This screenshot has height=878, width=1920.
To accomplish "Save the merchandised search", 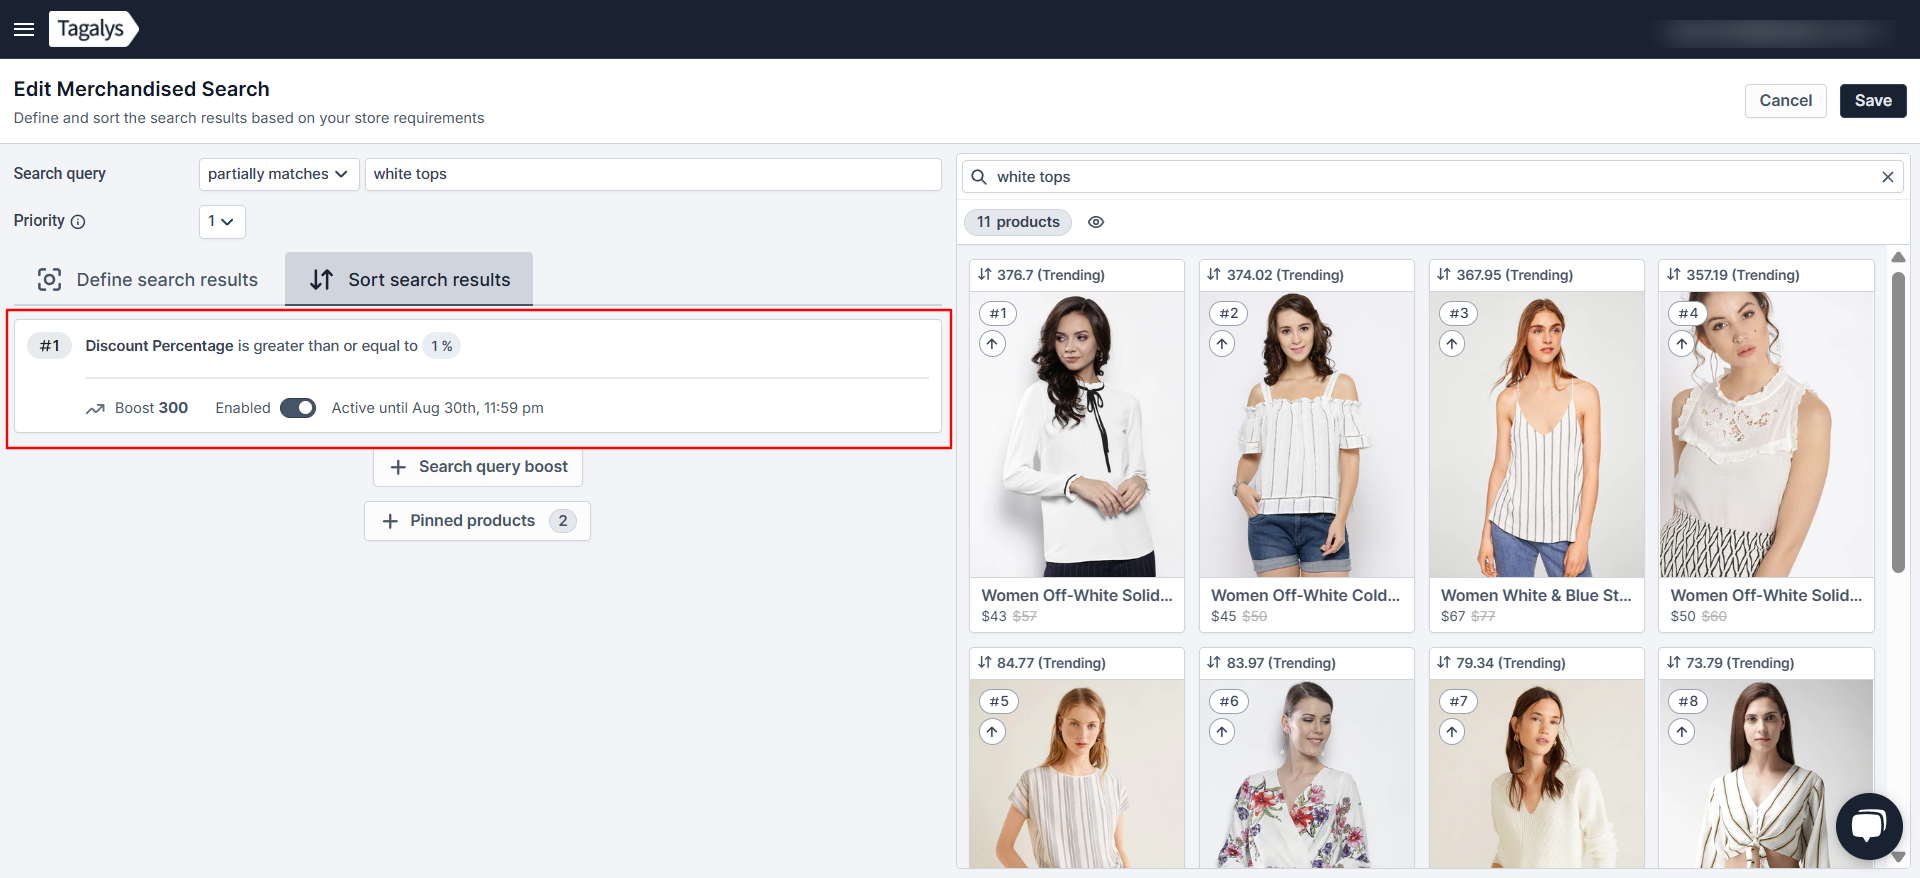I will click(1873, 101).
